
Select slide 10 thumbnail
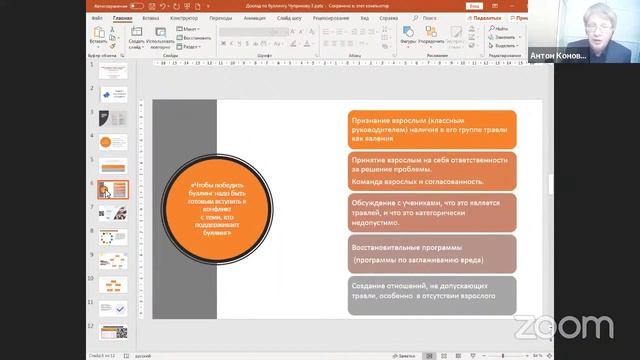tap(113, 285)
